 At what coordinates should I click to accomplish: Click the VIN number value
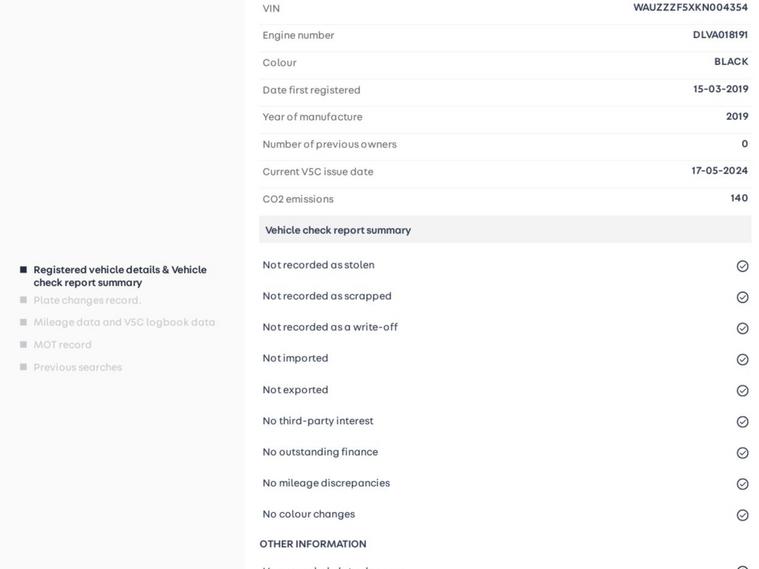point(690,8)
